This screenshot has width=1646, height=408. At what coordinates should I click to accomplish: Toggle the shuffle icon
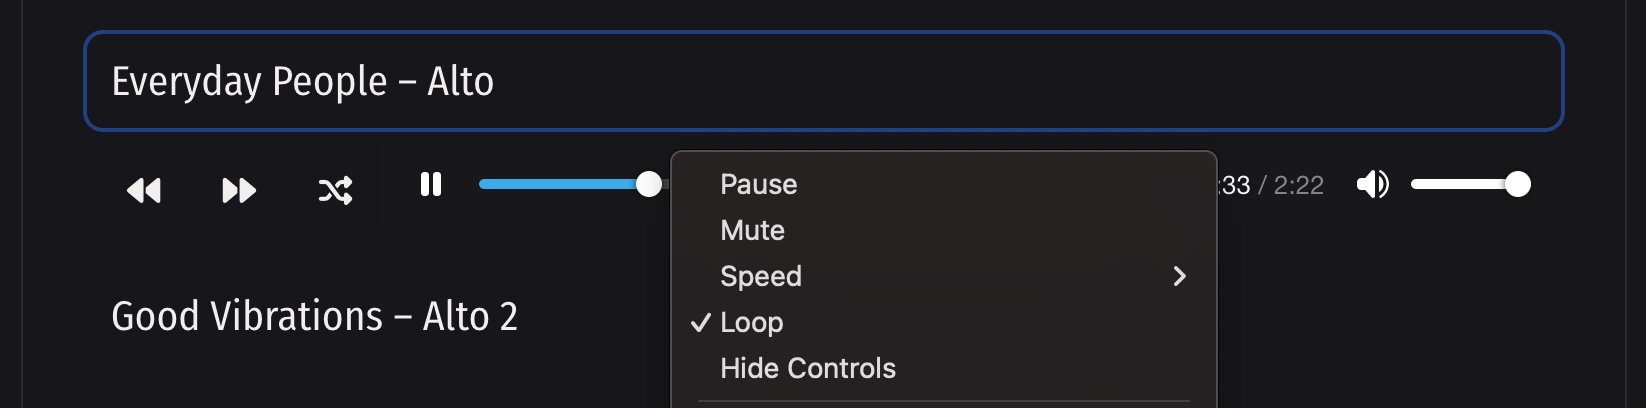pyautogui.click(x=335, y=190)
